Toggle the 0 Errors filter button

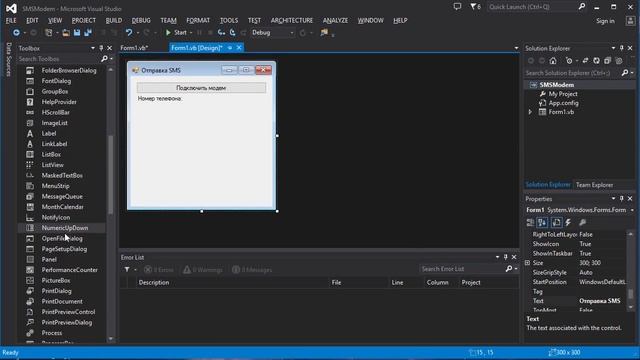[159, 269]
